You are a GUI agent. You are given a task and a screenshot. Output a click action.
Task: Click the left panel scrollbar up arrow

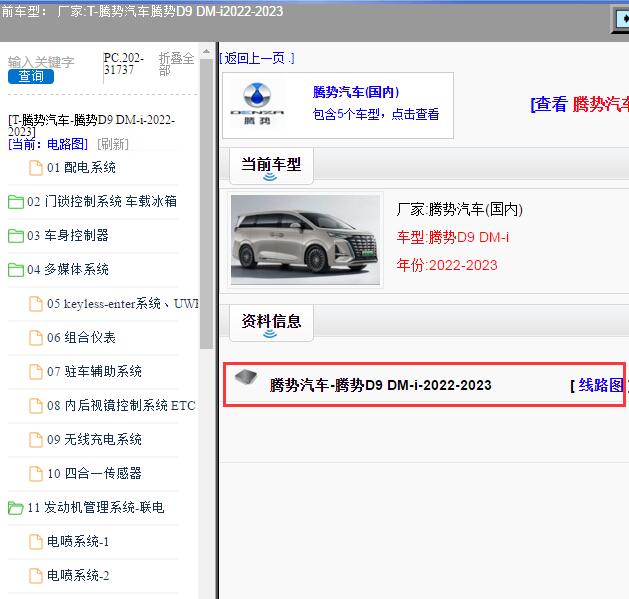207,51
